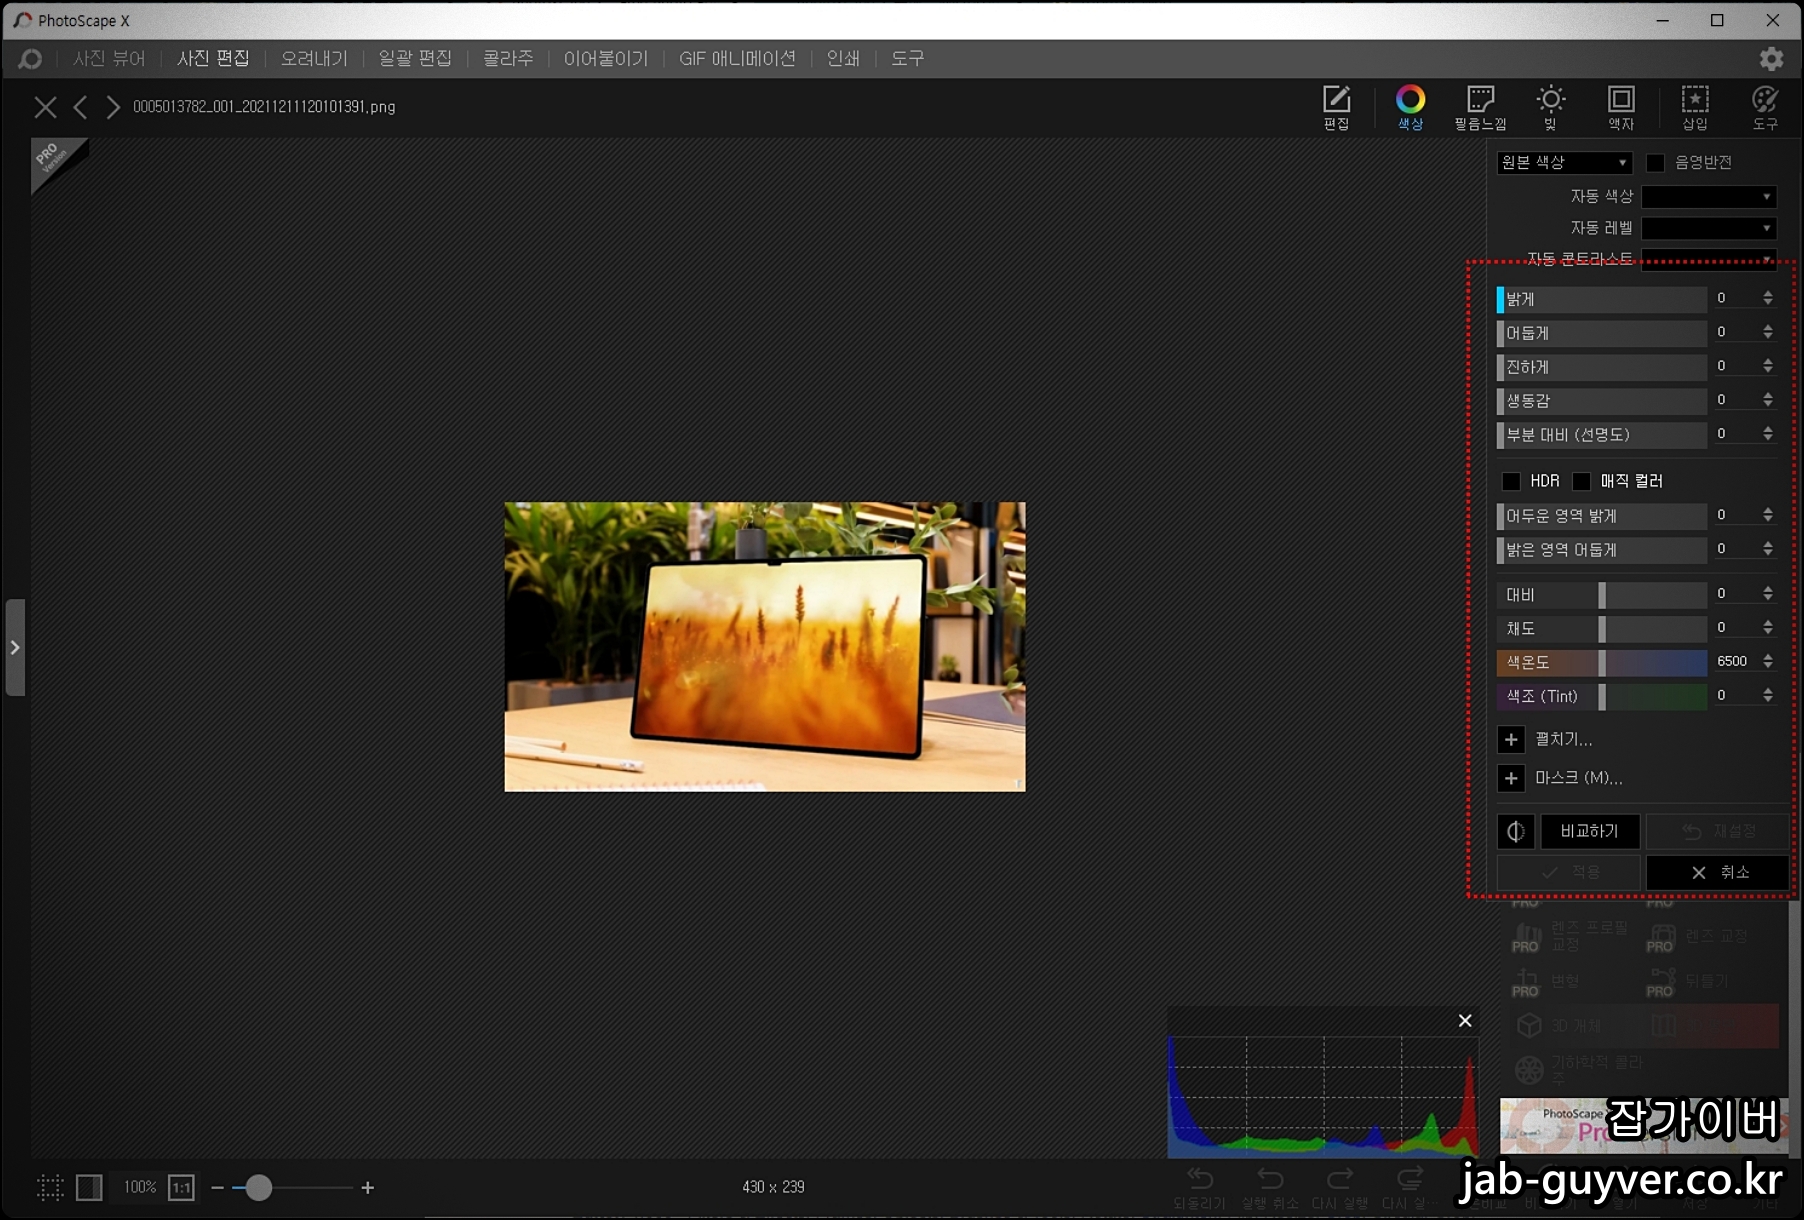
Task: Open the 자동 레벨 dropdown
Action: click(1709, 228)
